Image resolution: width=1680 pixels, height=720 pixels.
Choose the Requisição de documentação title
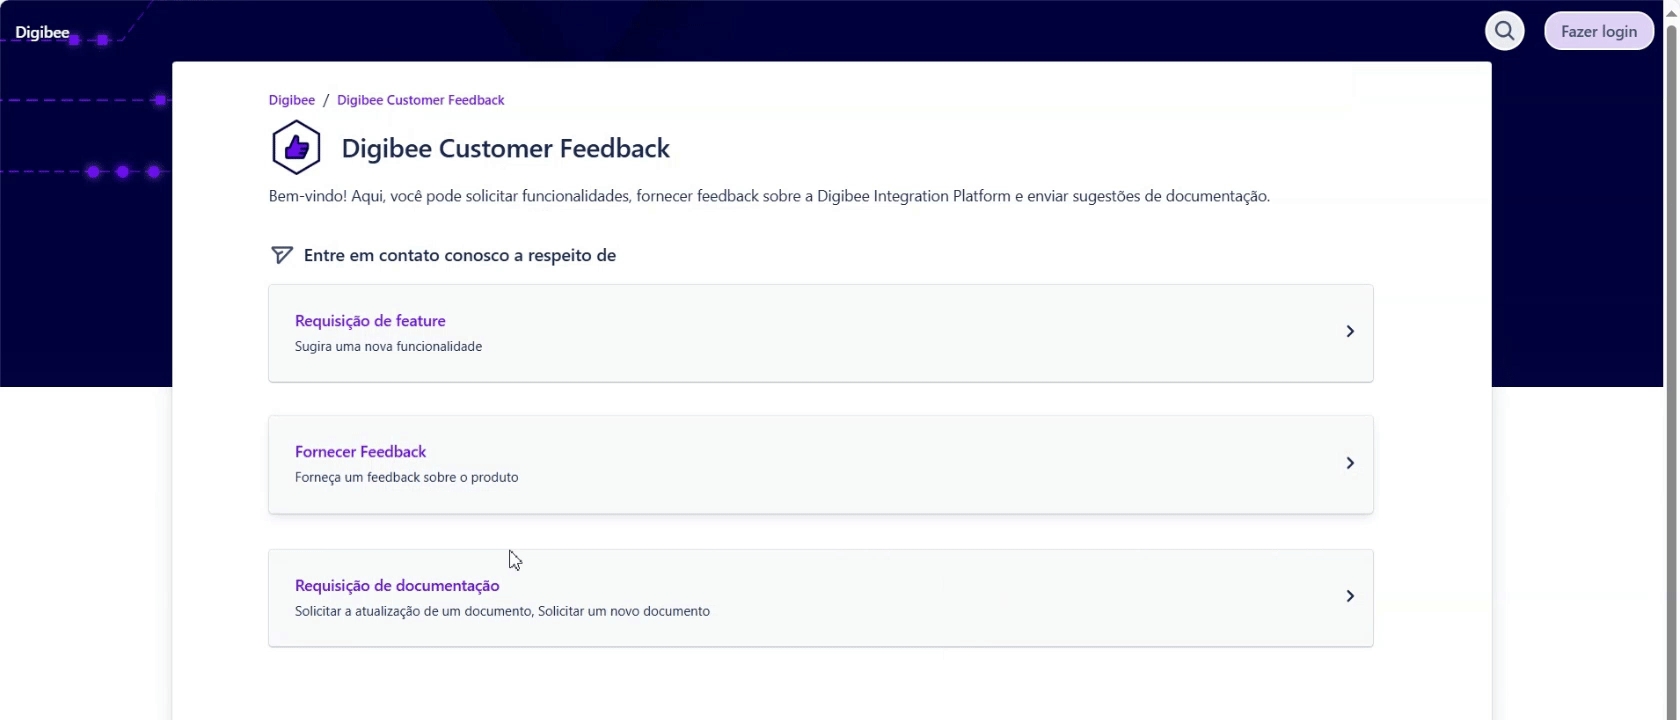(397, 586)
